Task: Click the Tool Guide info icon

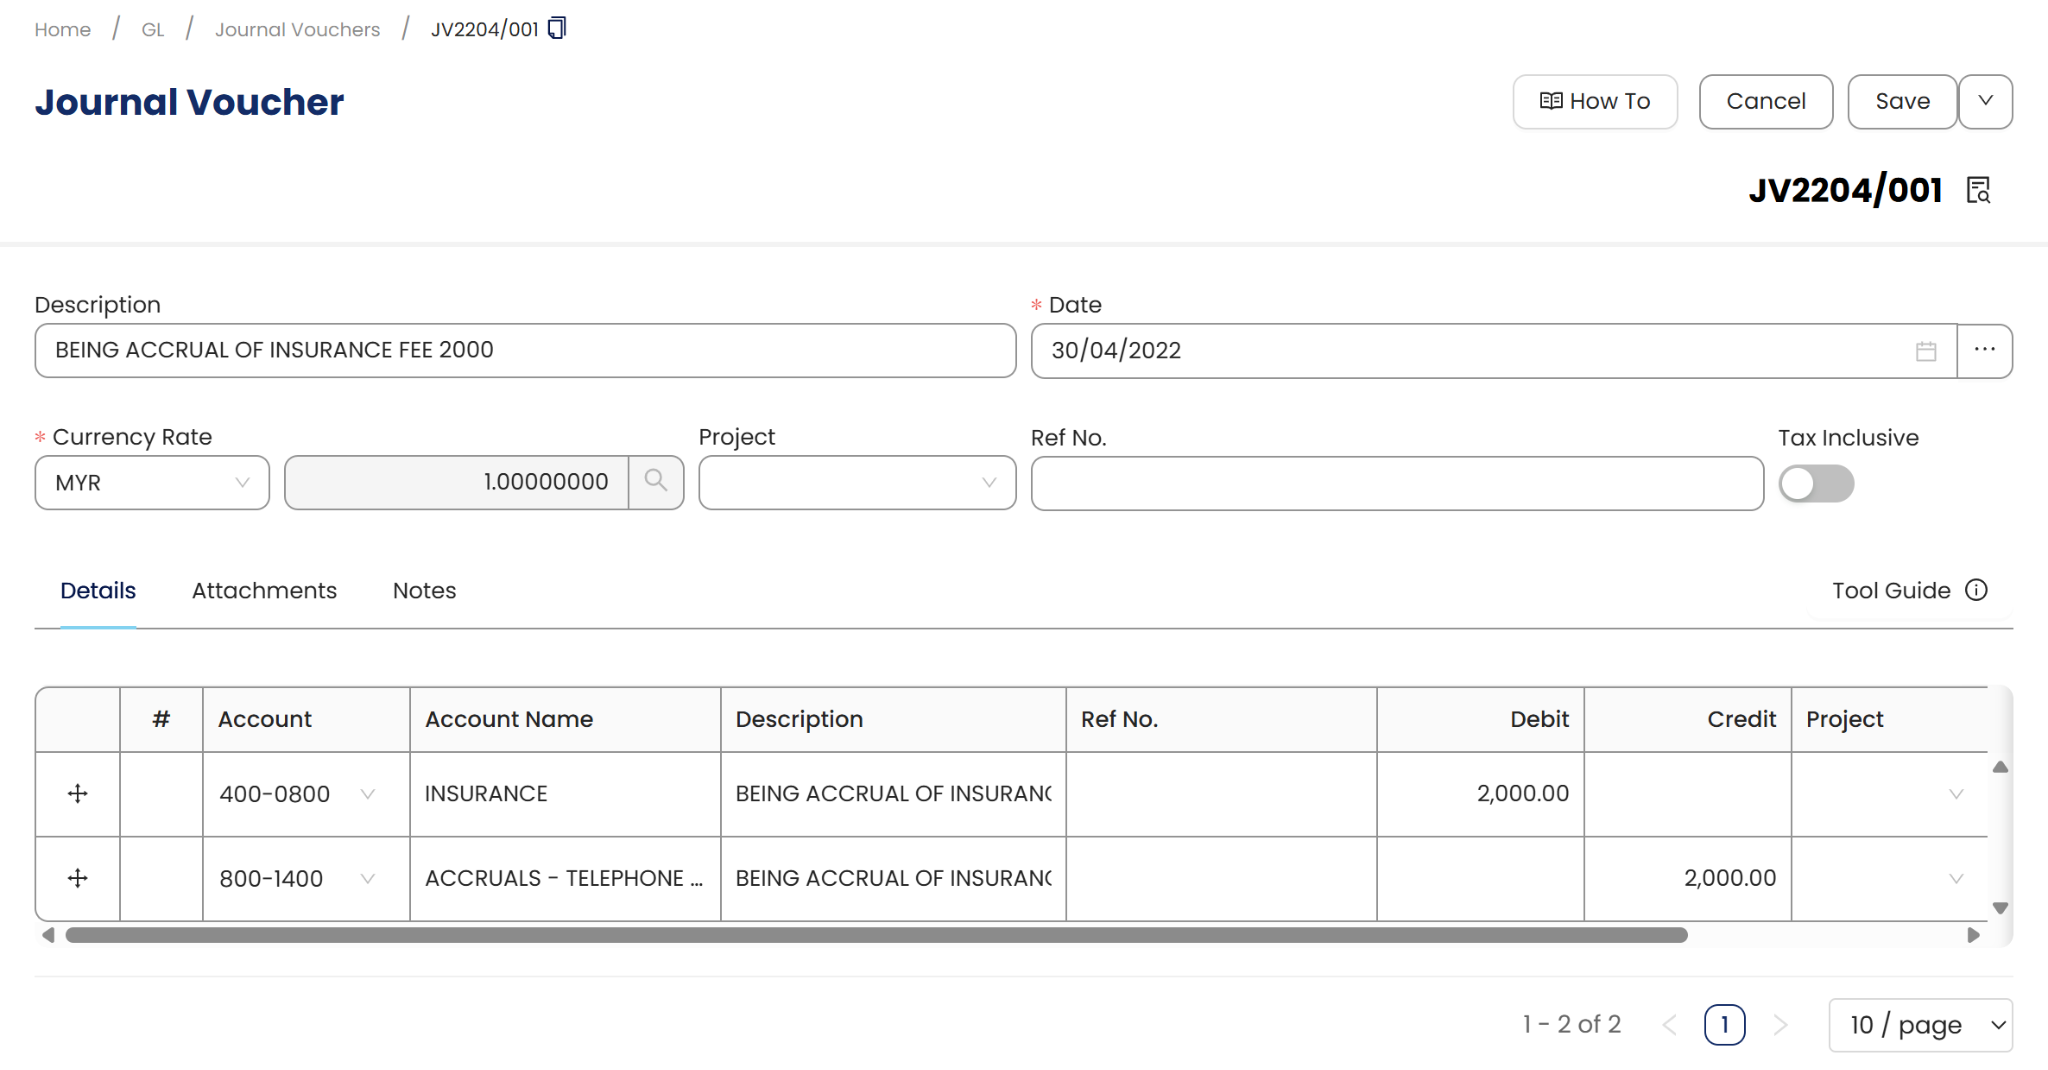Action: [x=1976, y=590]
